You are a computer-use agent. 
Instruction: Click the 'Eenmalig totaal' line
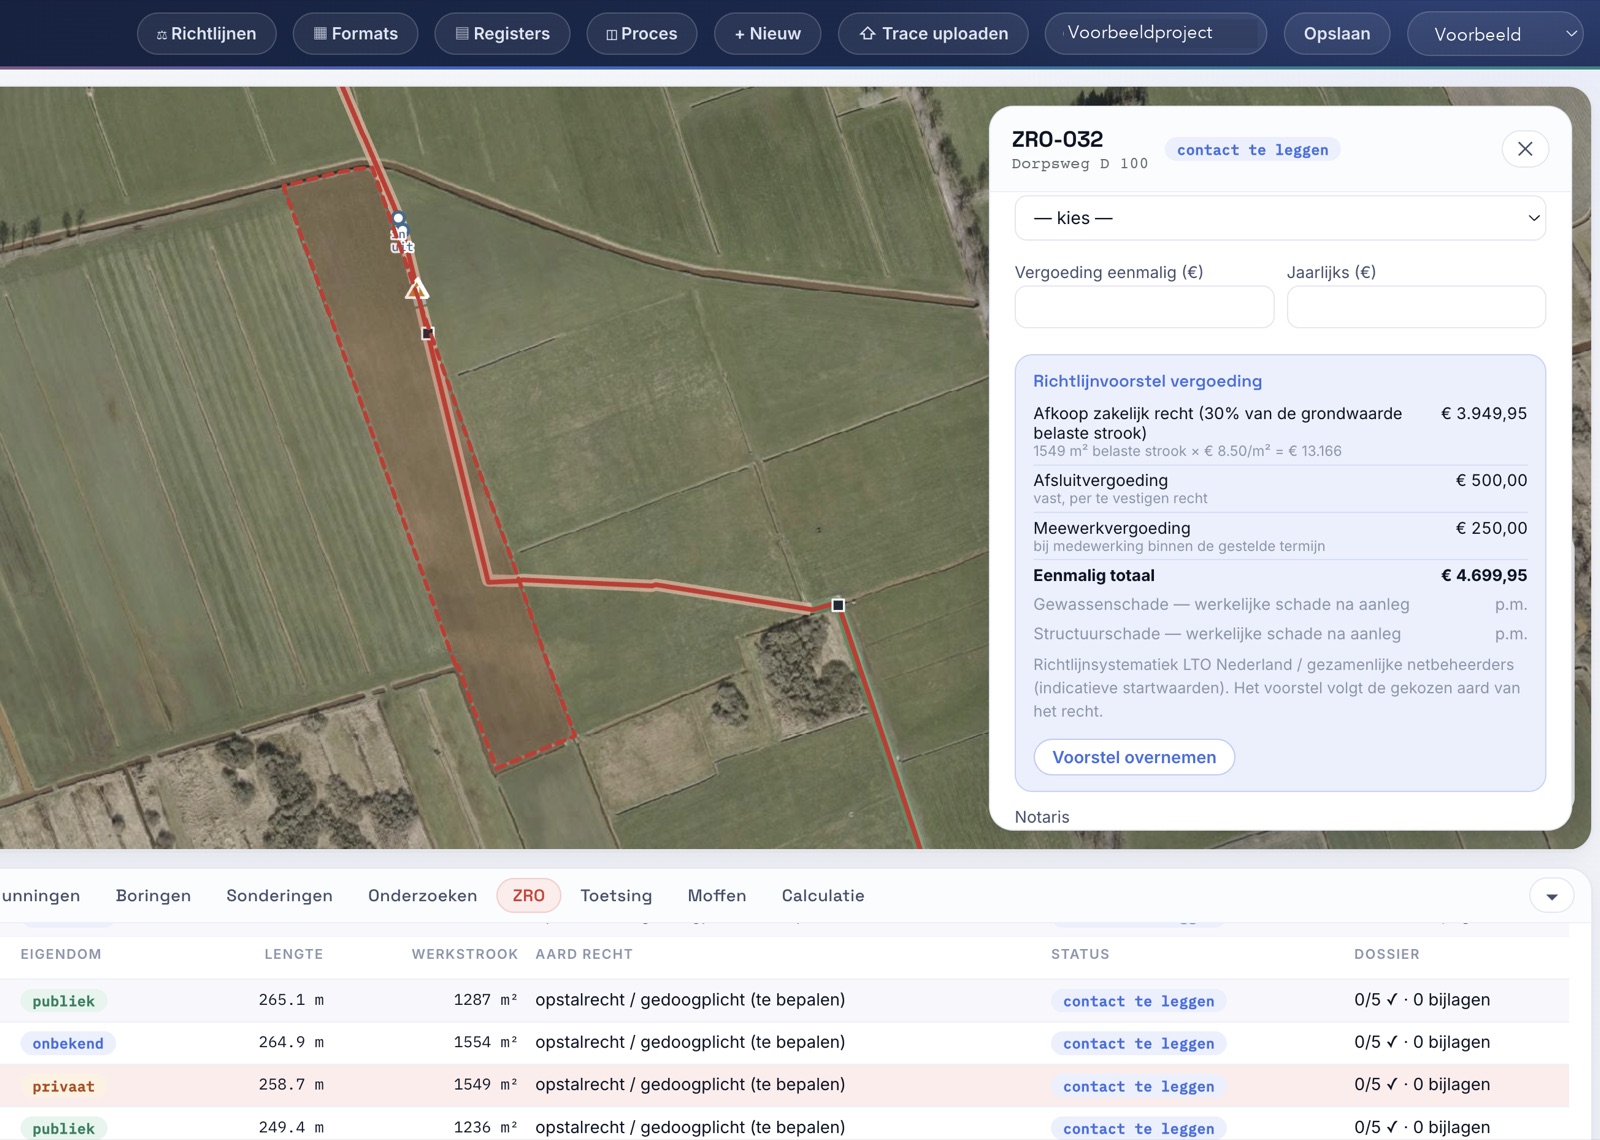tap(1280, 575)
